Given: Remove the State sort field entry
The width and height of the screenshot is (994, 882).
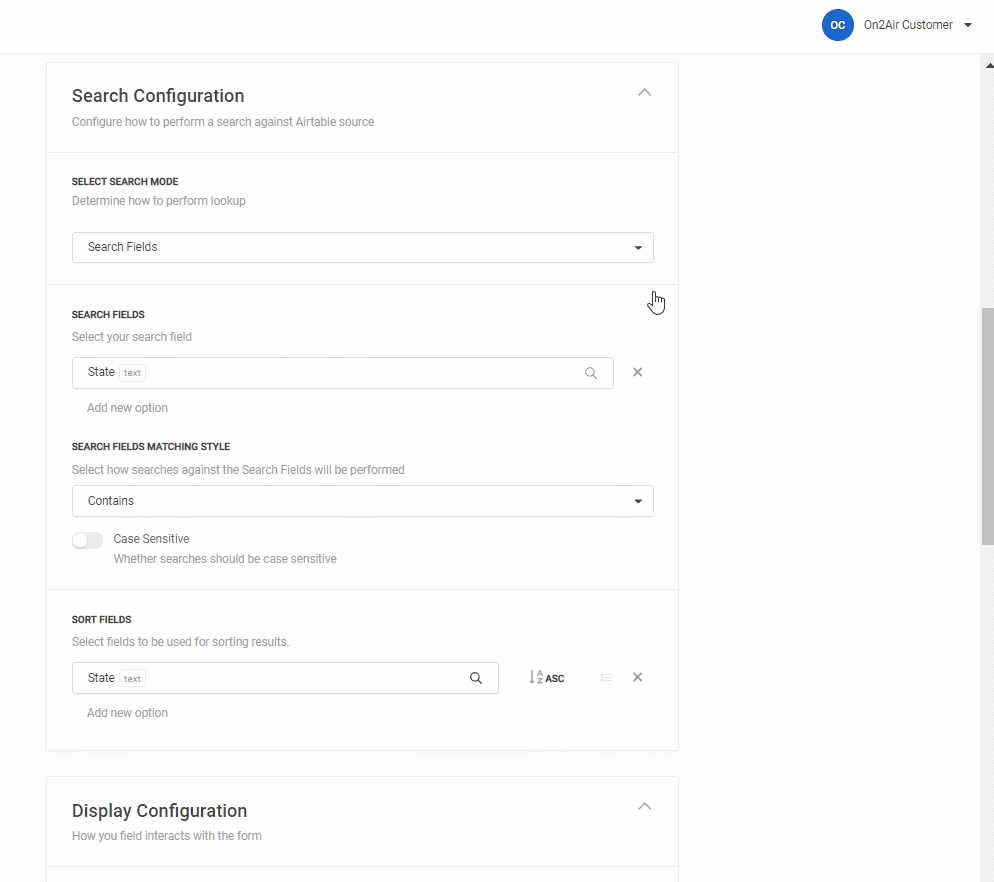Looking at the screenshot, I should click(x=637, y=677).
